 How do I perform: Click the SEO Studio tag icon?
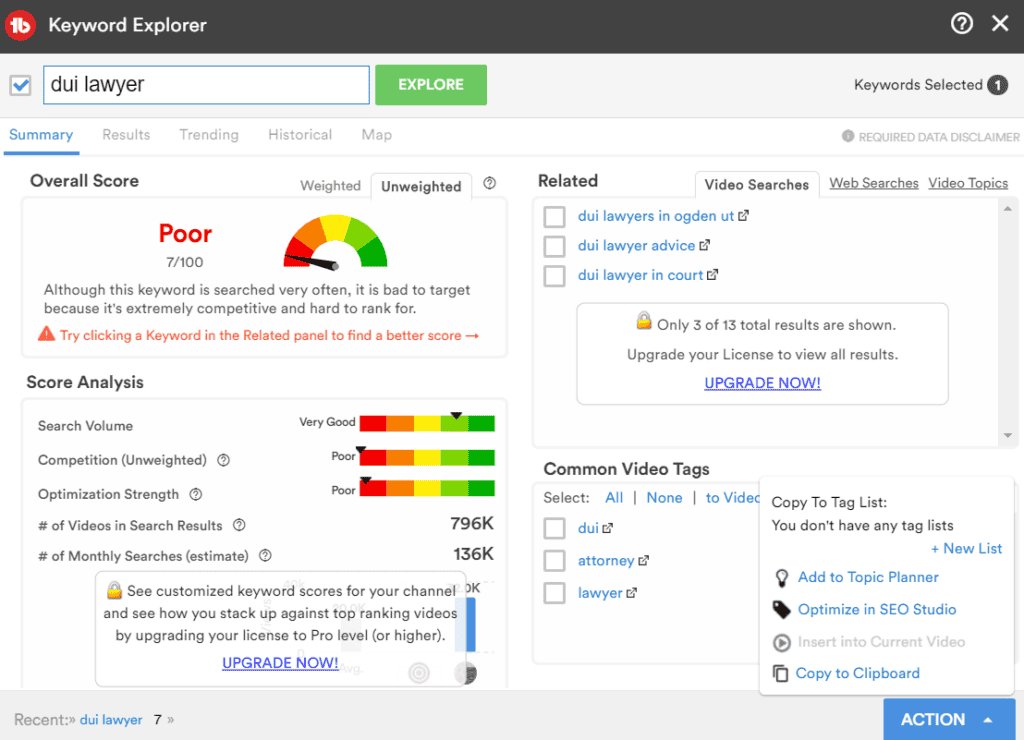tap(781, 609)
